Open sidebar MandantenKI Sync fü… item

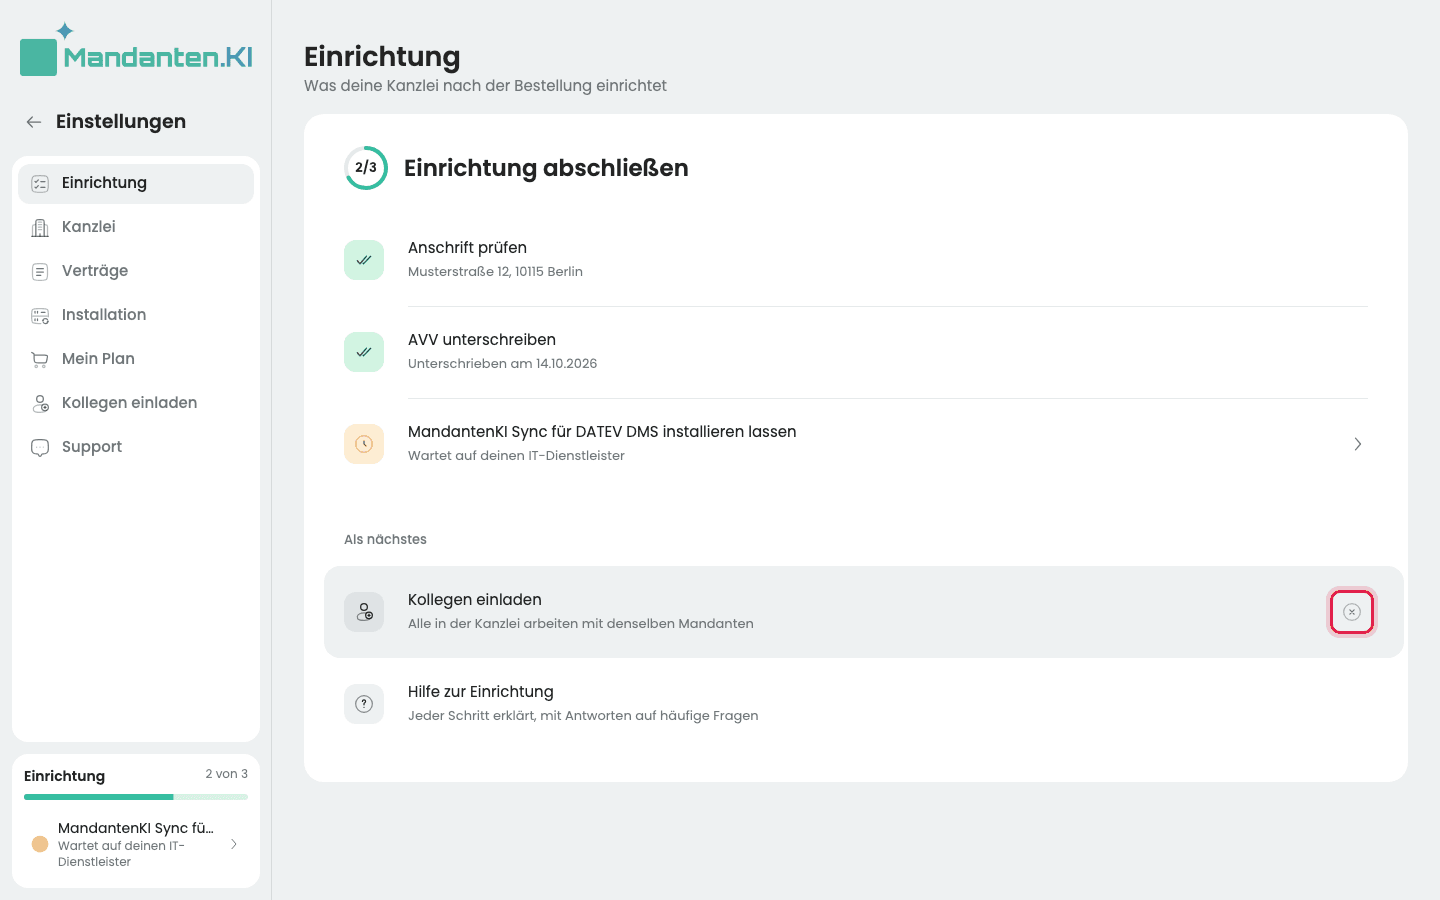(x=136, y=844)
